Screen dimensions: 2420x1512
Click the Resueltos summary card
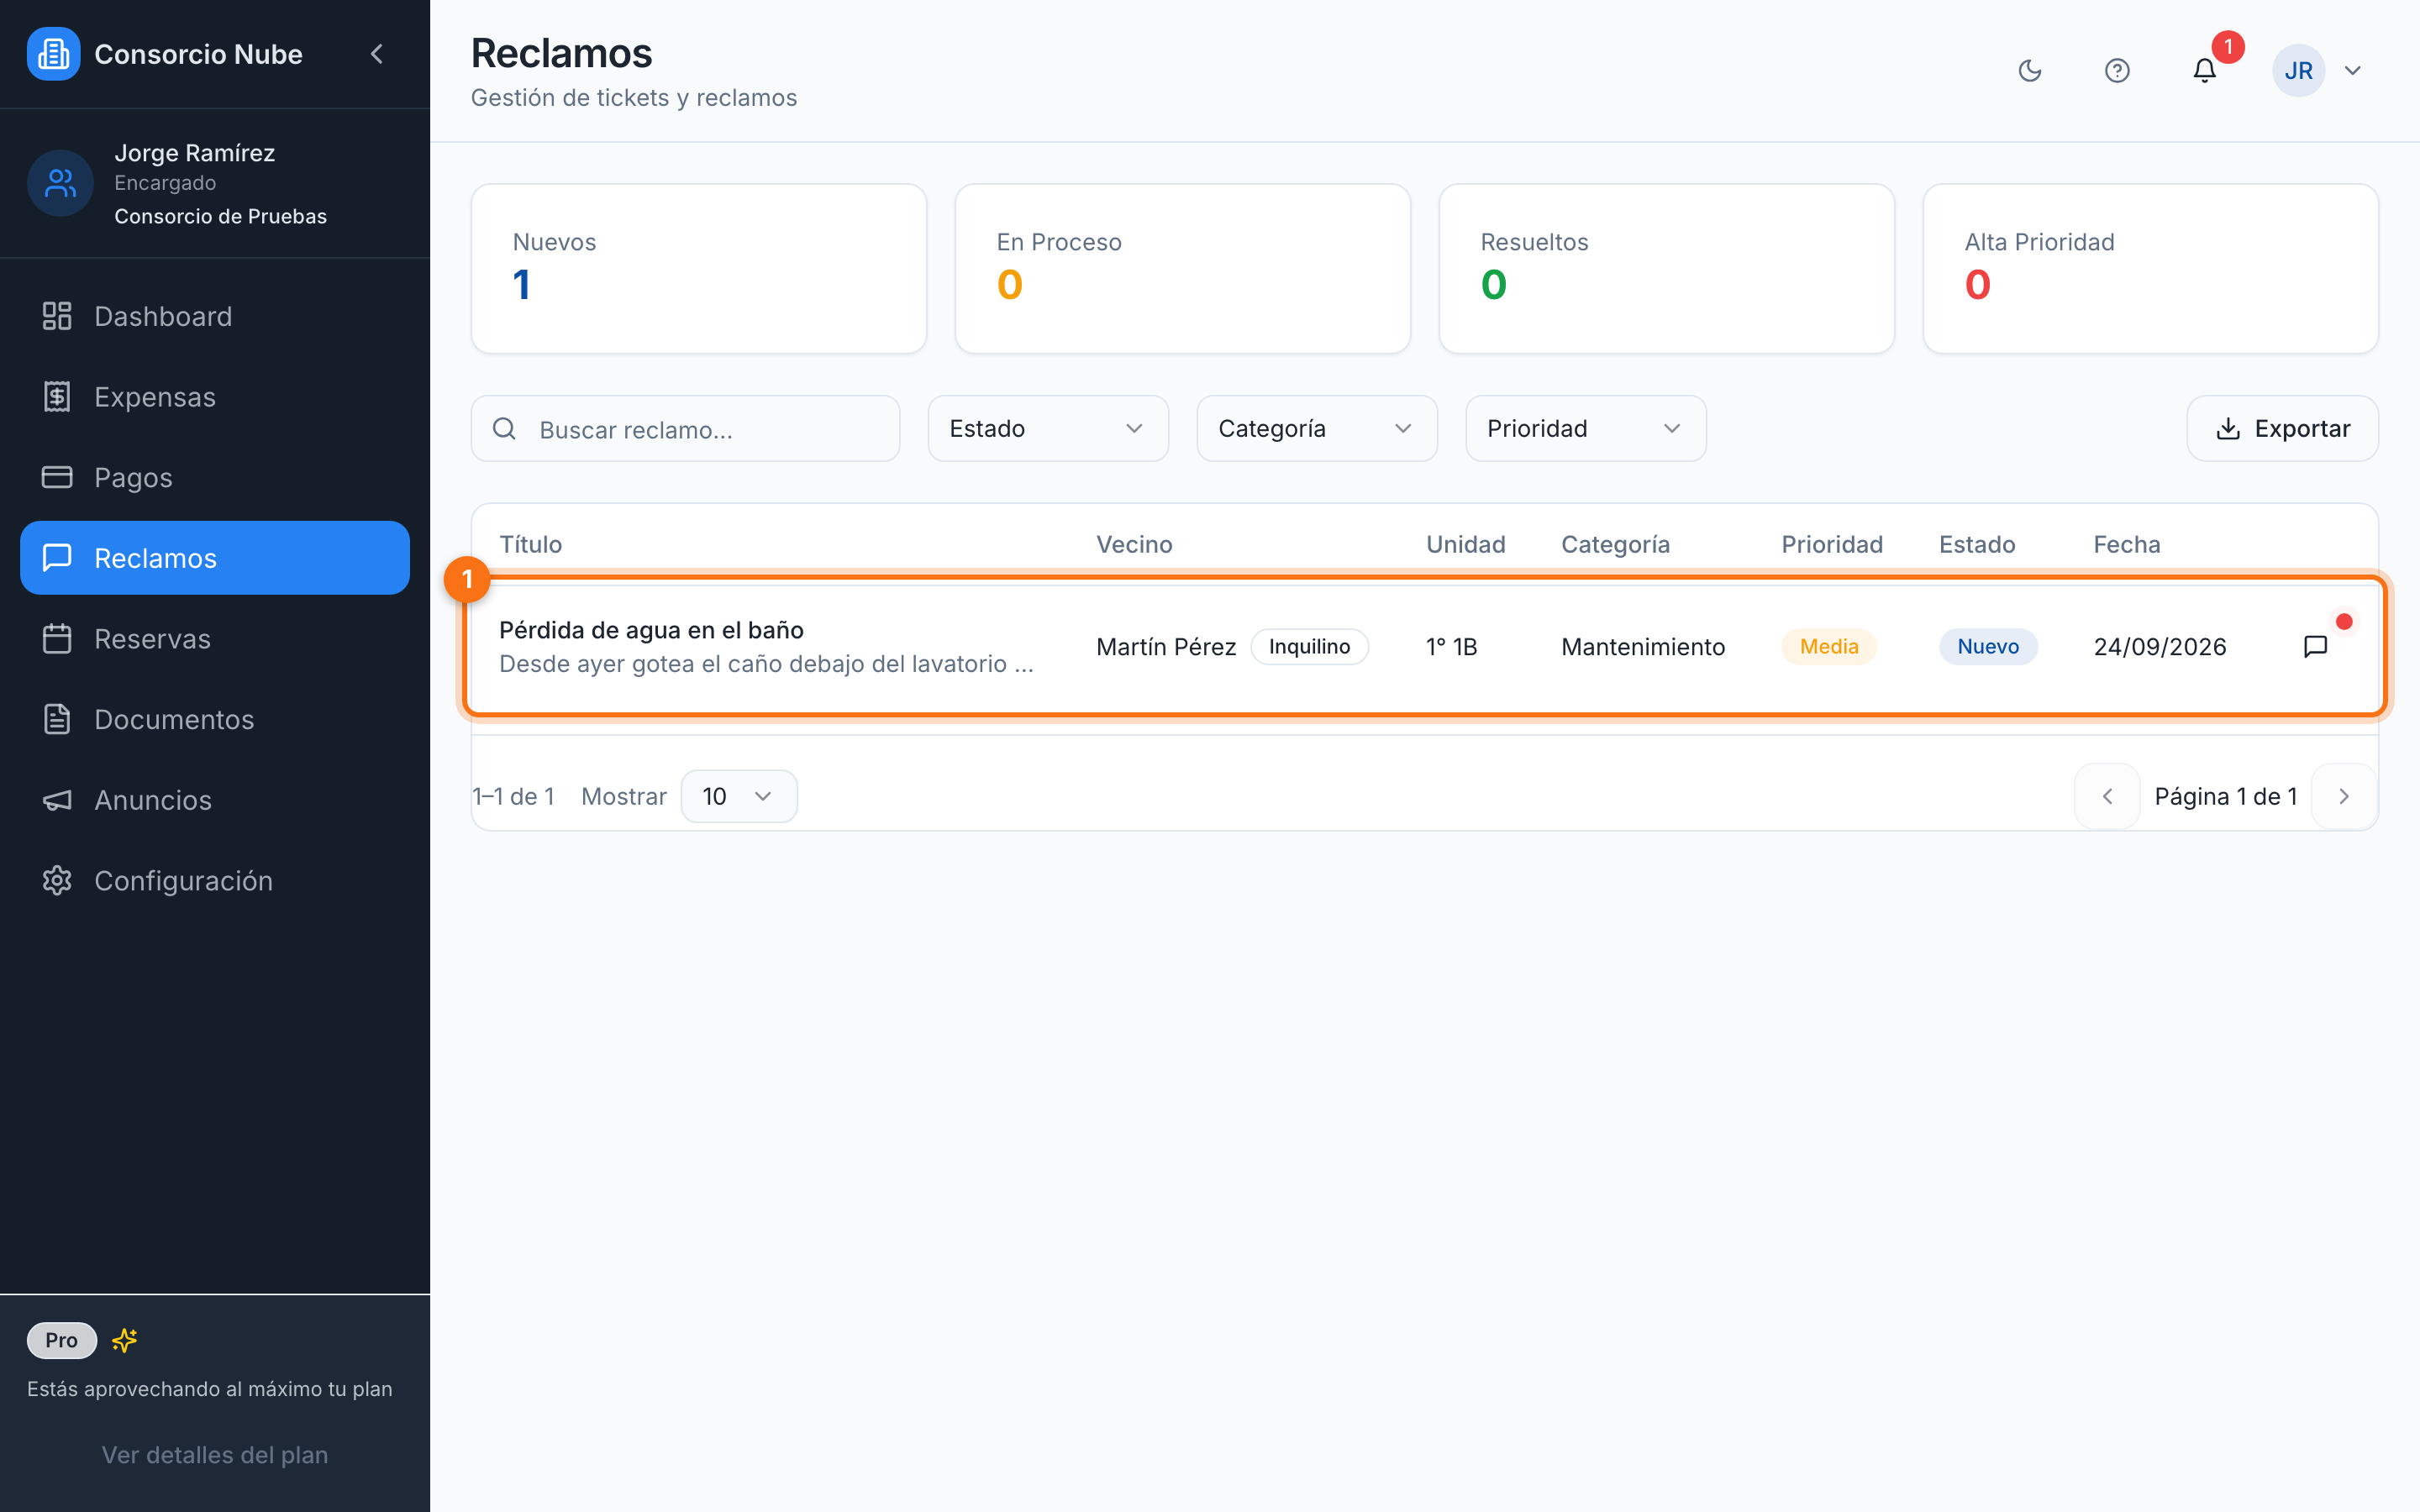pos(1667,268)
